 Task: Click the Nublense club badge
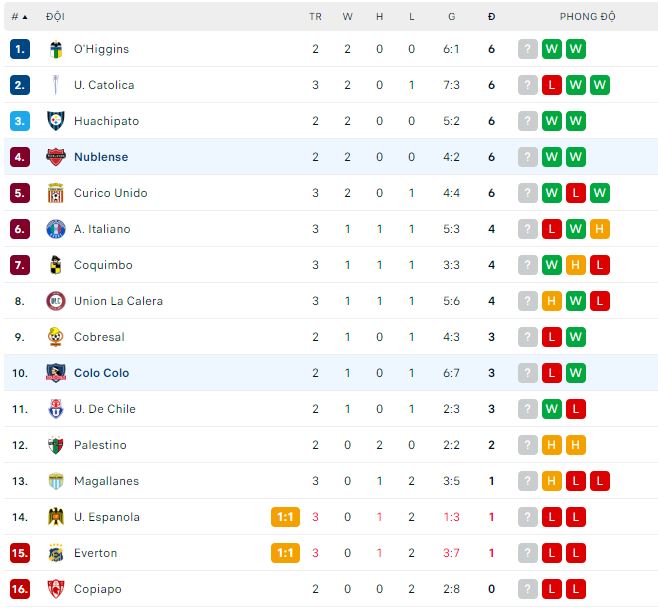[56, 157]
